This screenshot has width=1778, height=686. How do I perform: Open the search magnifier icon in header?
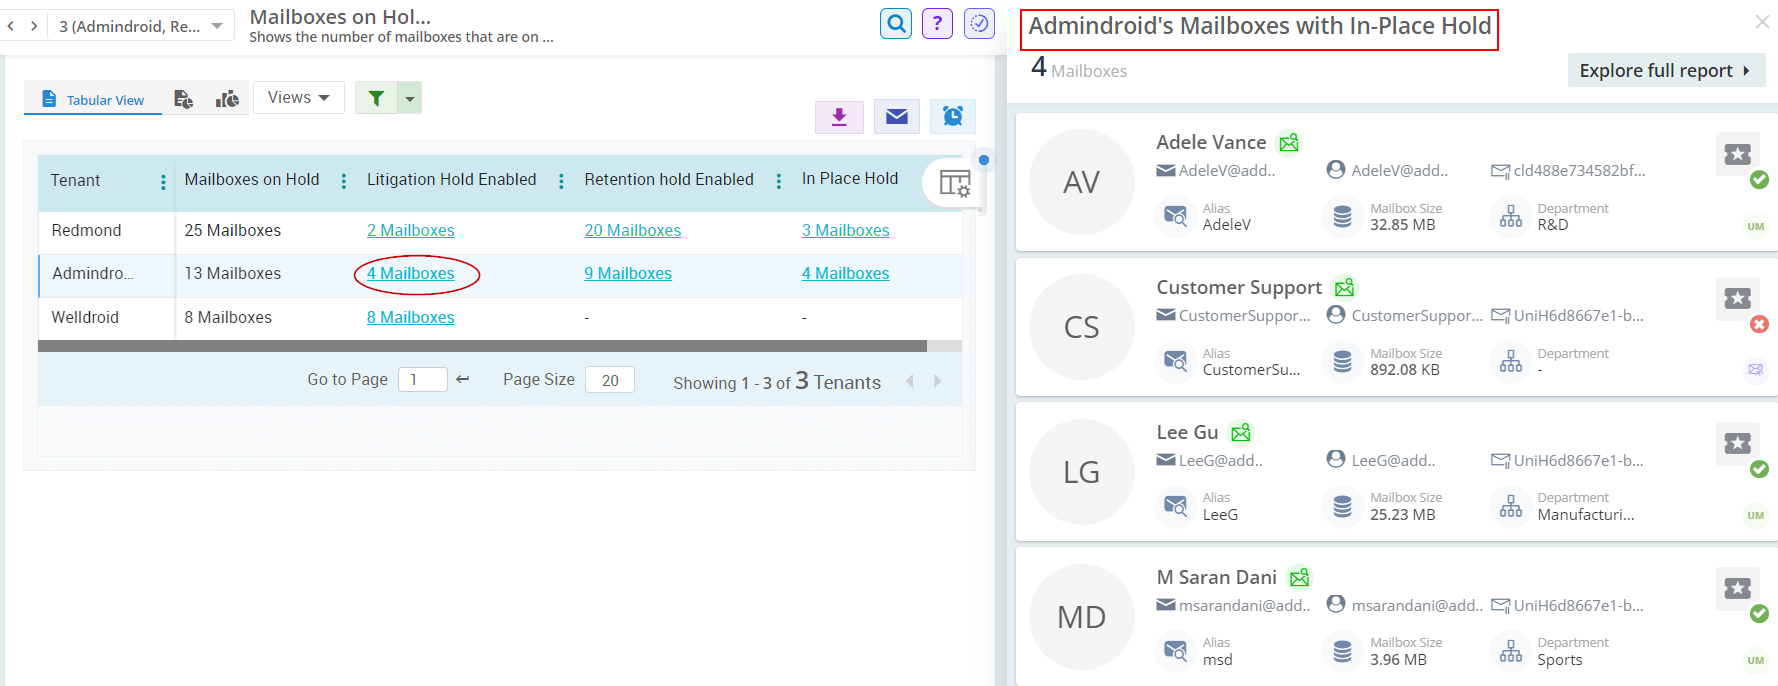pos(896,23)
